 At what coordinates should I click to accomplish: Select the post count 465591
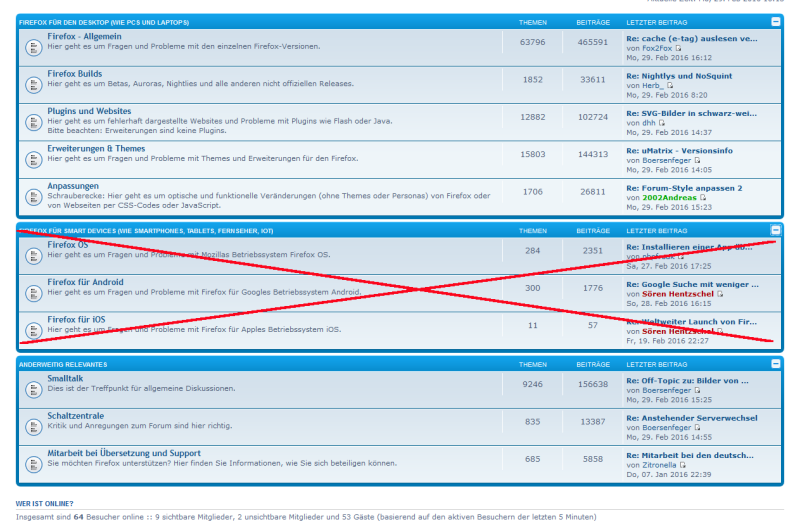(x=593, y=42)
